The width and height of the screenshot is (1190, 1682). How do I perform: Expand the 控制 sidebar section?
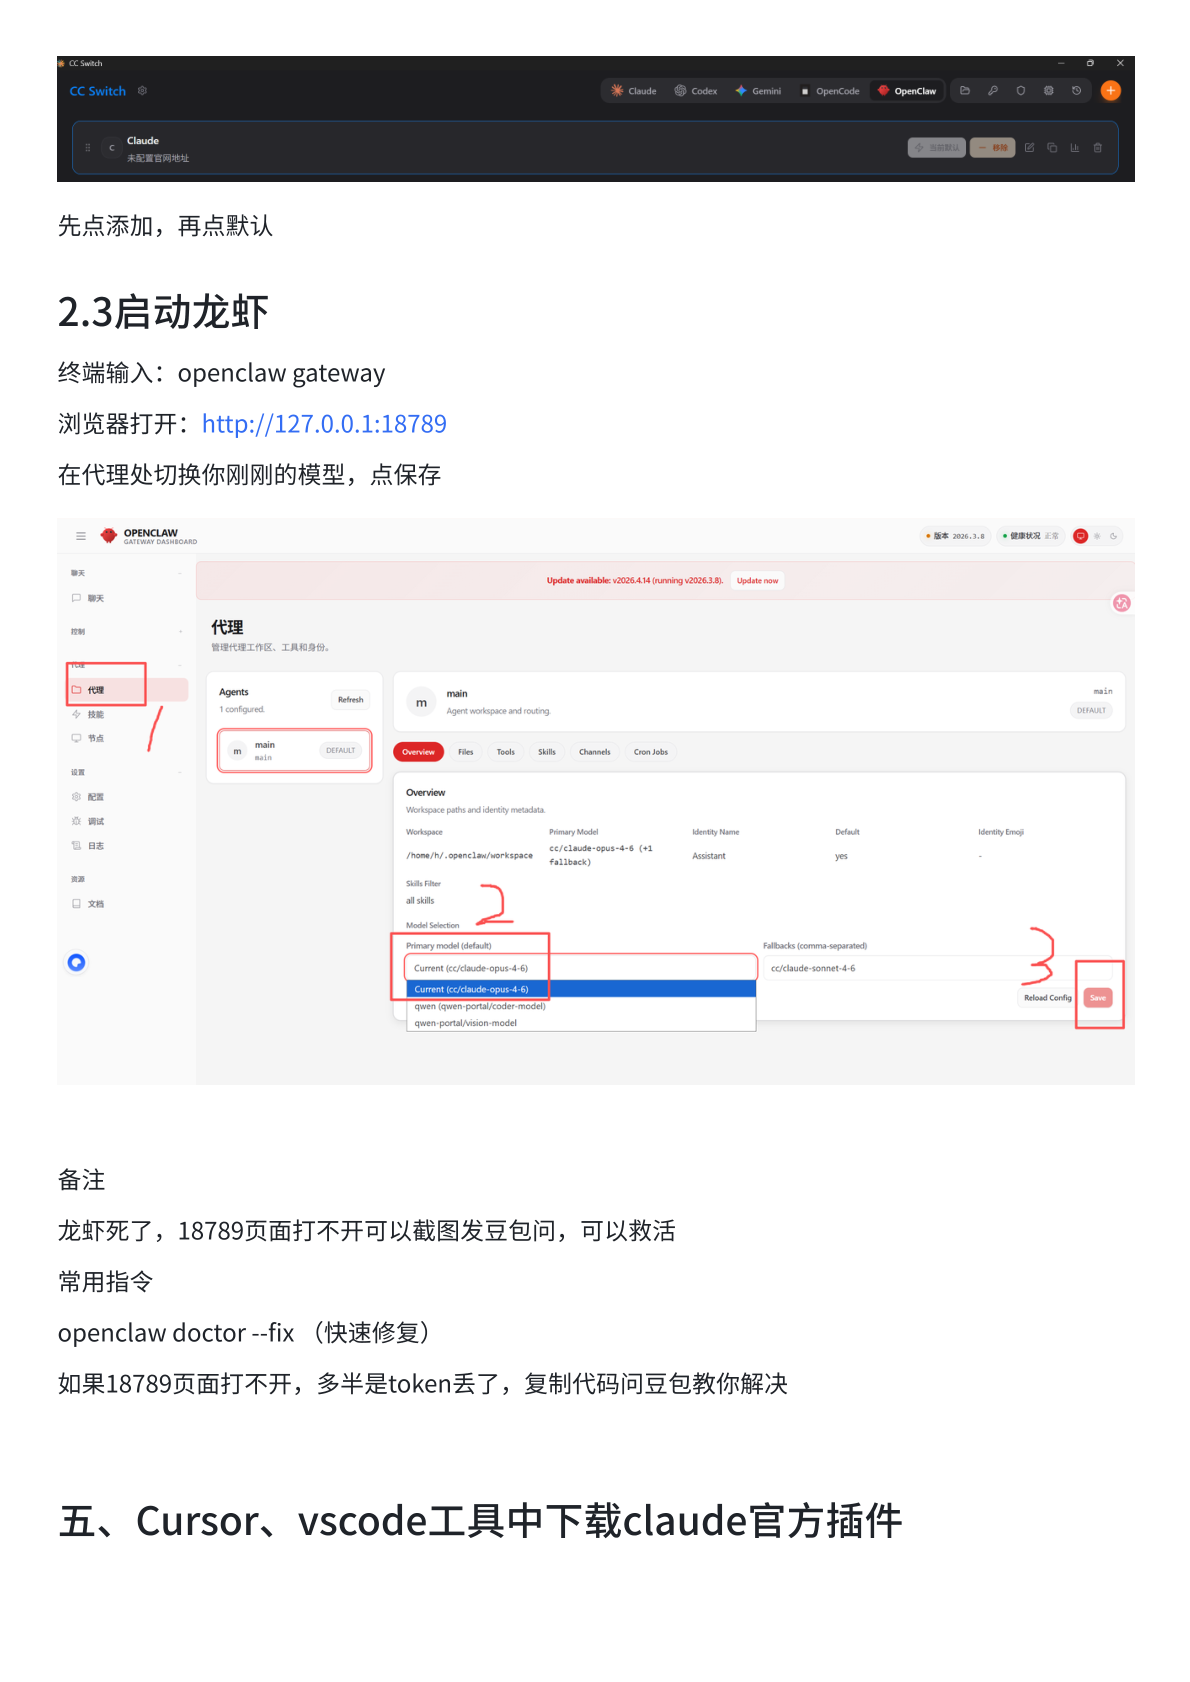coord(127,632)
